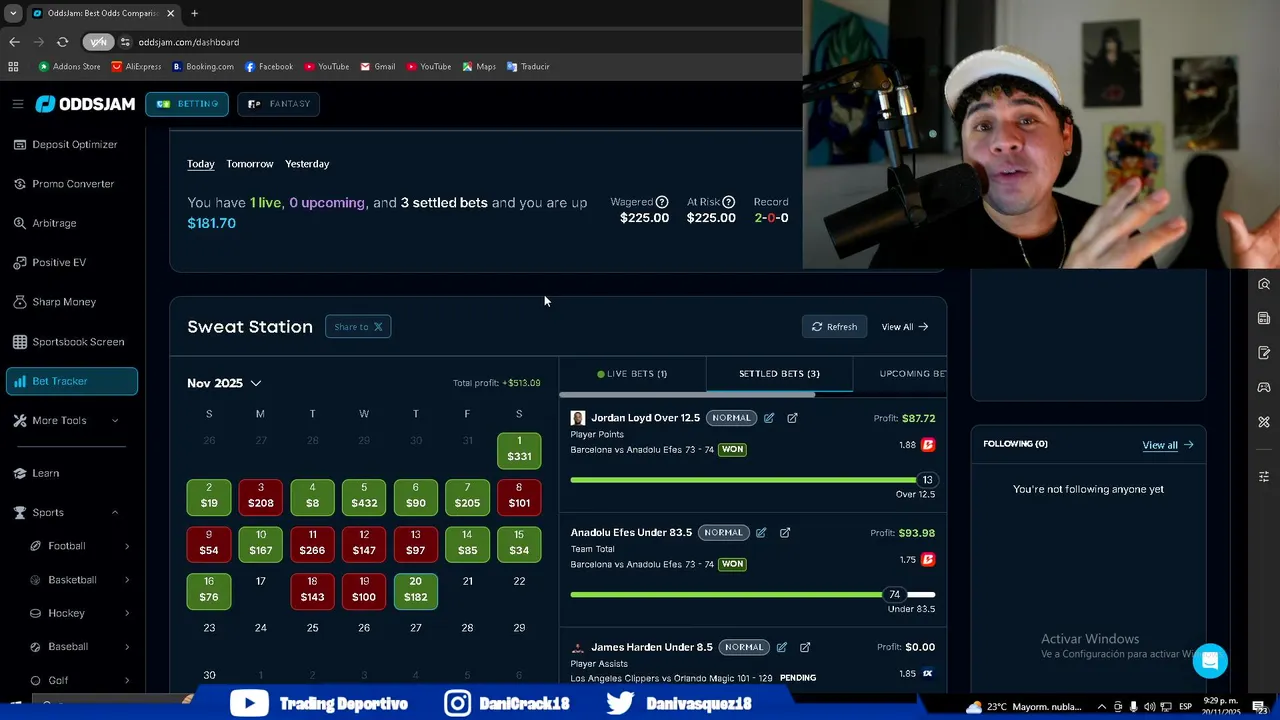Click the bets tab horizontal scrollbar
Screen dimensions: 1280x720
(687, 395)
